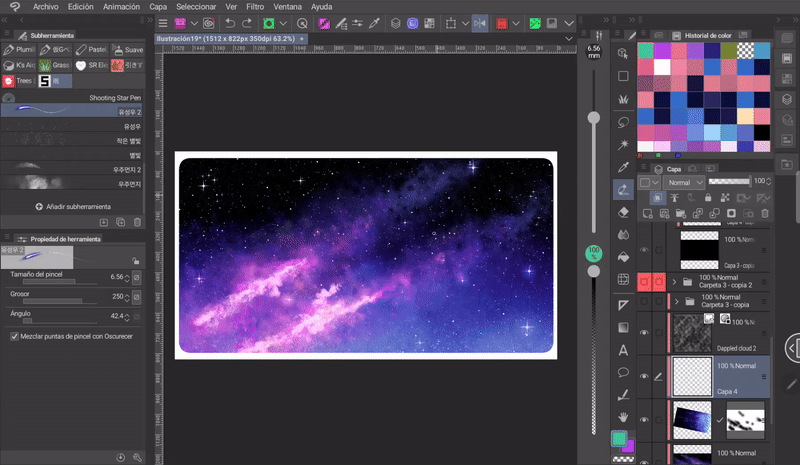Expand the 'Carpeta 3 - copia' layer folder
Screen dimensions: 800x465
(x=677, y=301)
